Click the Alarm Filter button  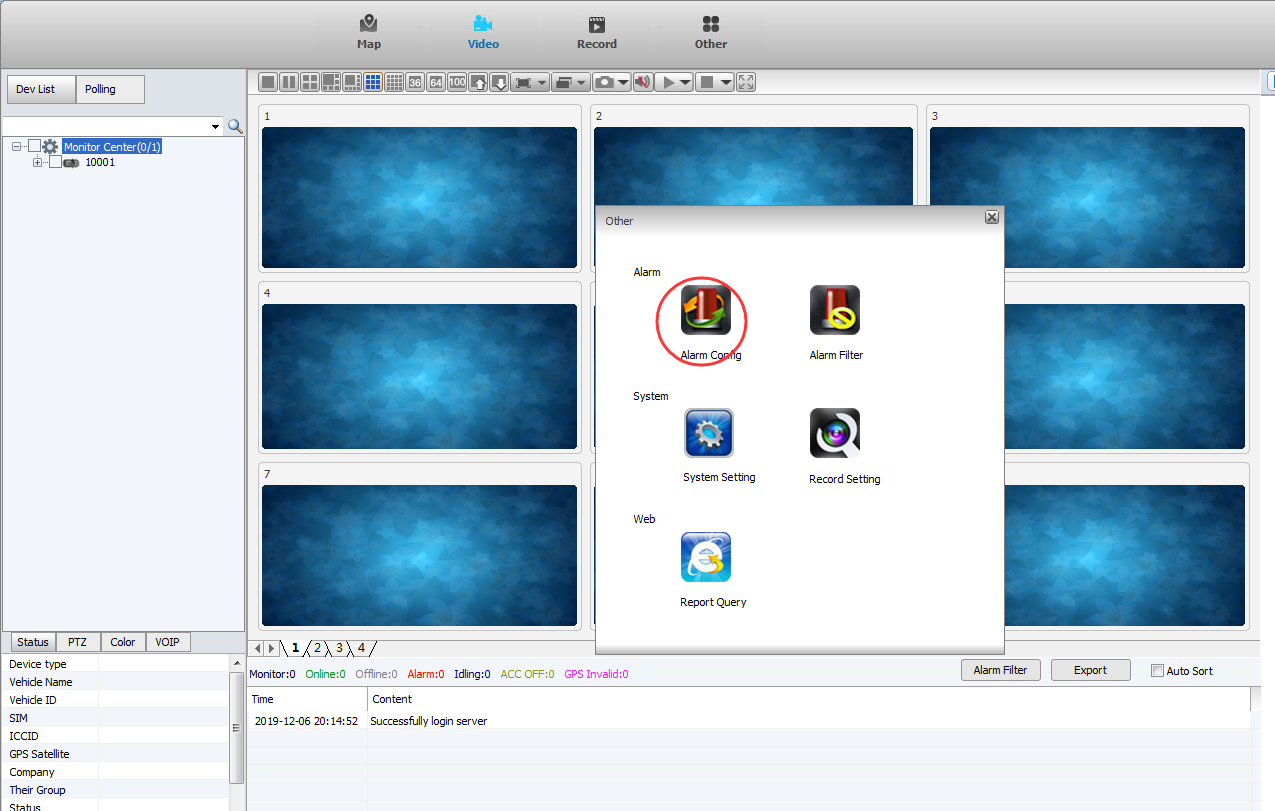pos(1000,670)
